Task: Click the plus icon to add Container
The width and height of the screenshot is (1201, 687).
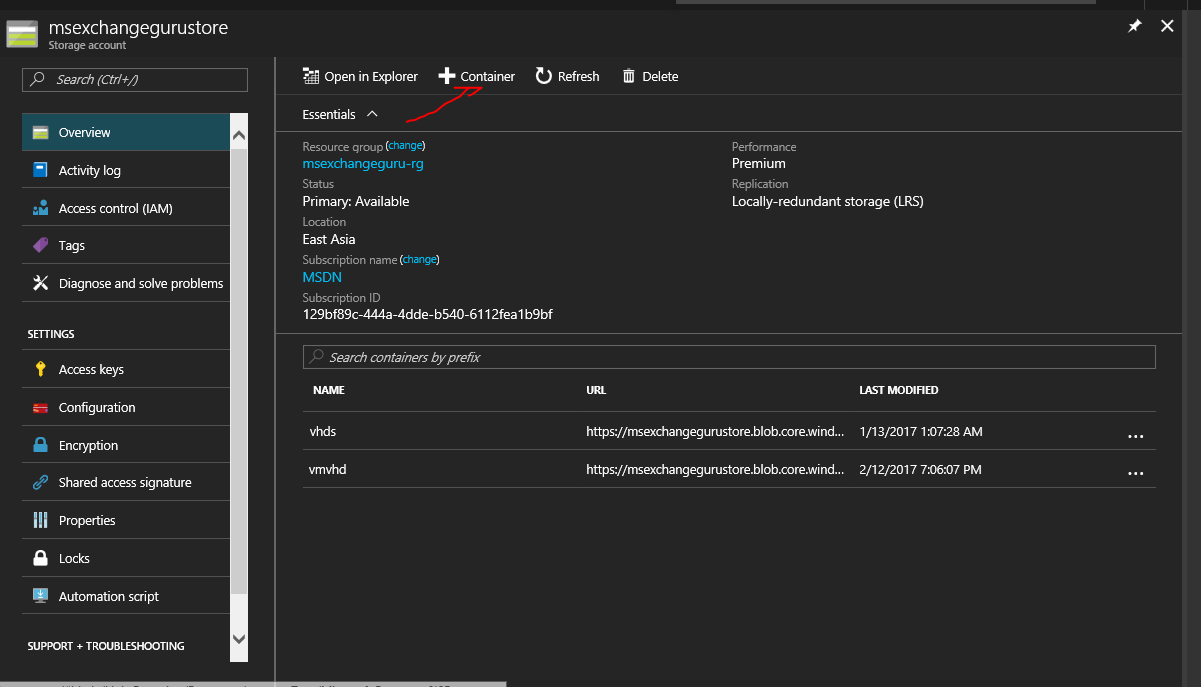Action: 447,76
